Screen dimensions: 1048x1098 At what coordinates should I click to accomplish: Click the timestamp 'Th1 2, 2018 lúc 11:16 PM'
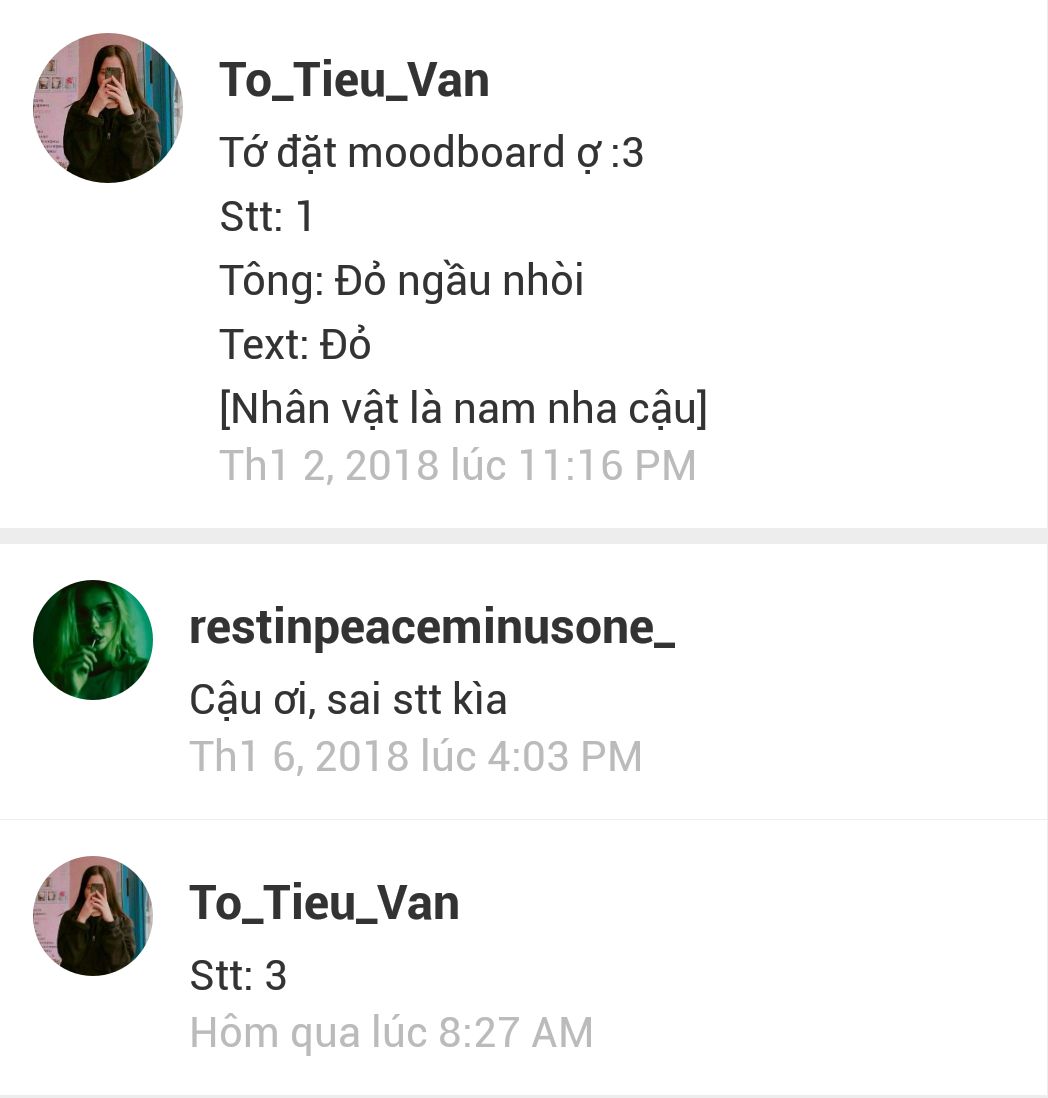(x=458, y=465)
